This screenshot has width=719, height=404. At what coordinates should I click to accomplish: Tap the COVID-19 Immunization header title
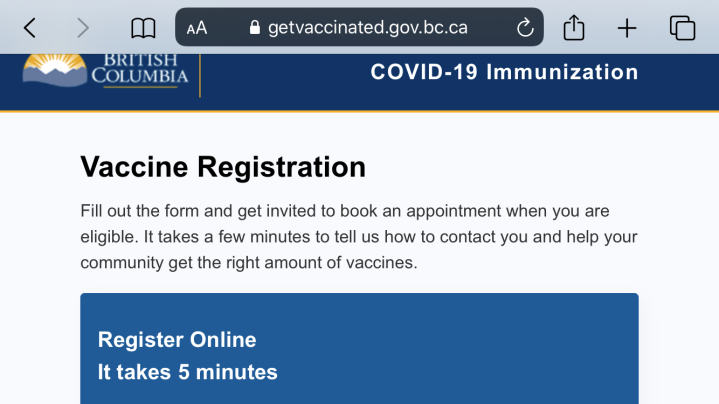click(x=504, y=72)
